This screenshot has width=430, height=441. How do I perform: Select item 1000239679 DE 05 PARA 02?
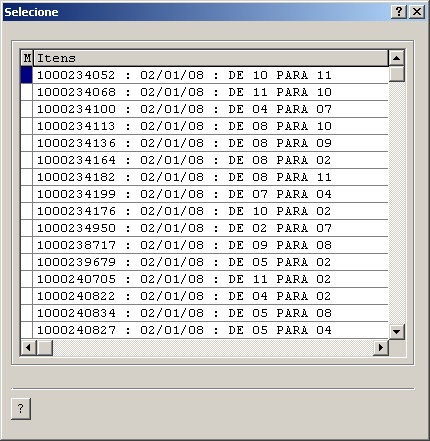(211, 262)
